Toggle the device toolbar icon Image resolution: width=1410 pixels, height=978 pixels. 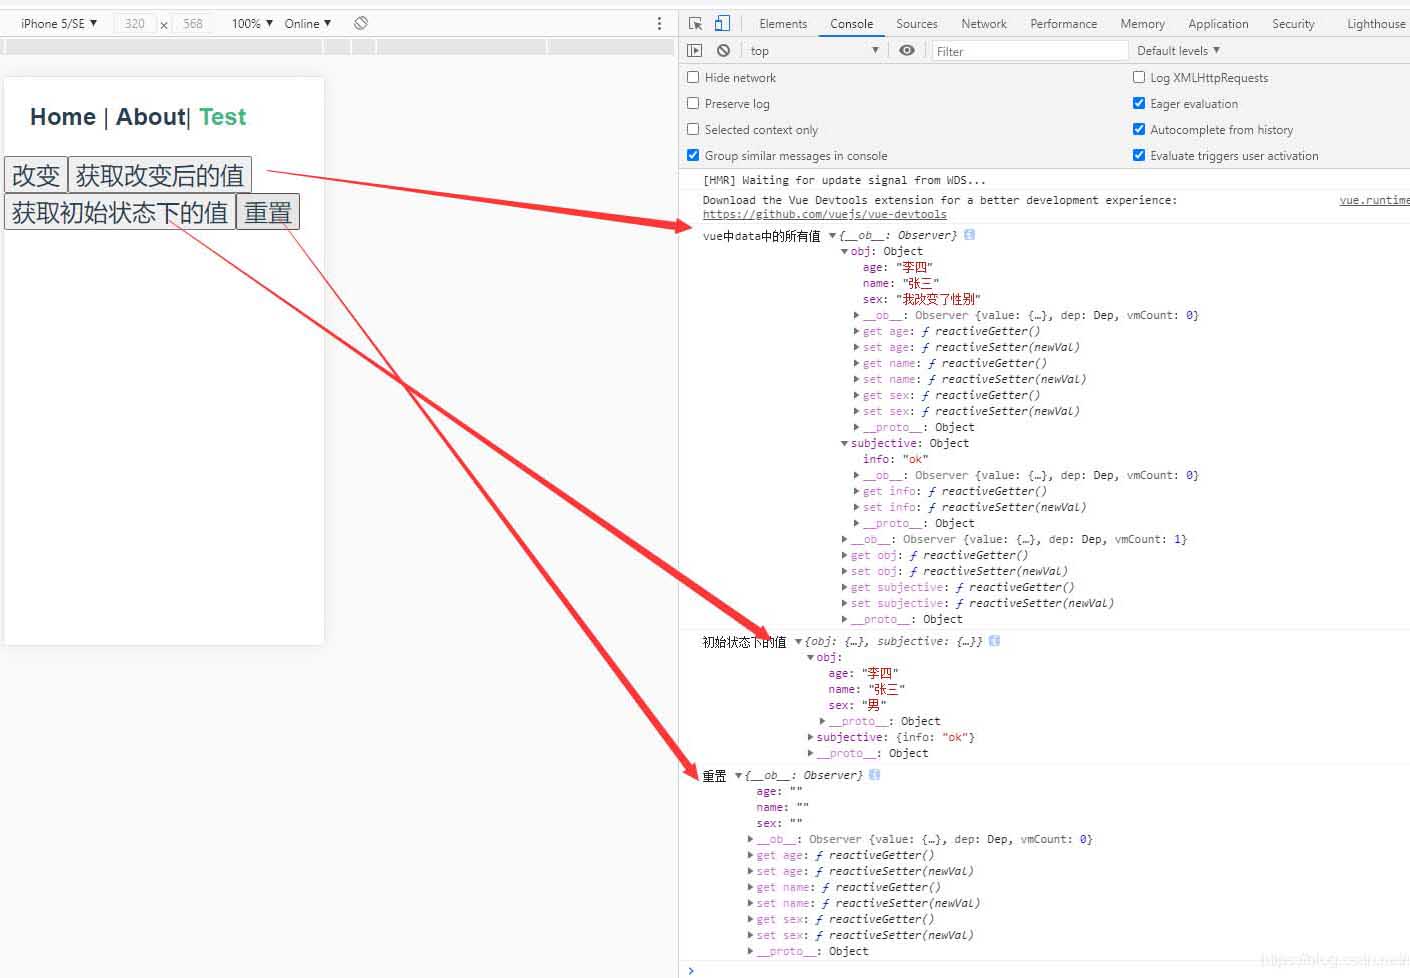(722, 23)
